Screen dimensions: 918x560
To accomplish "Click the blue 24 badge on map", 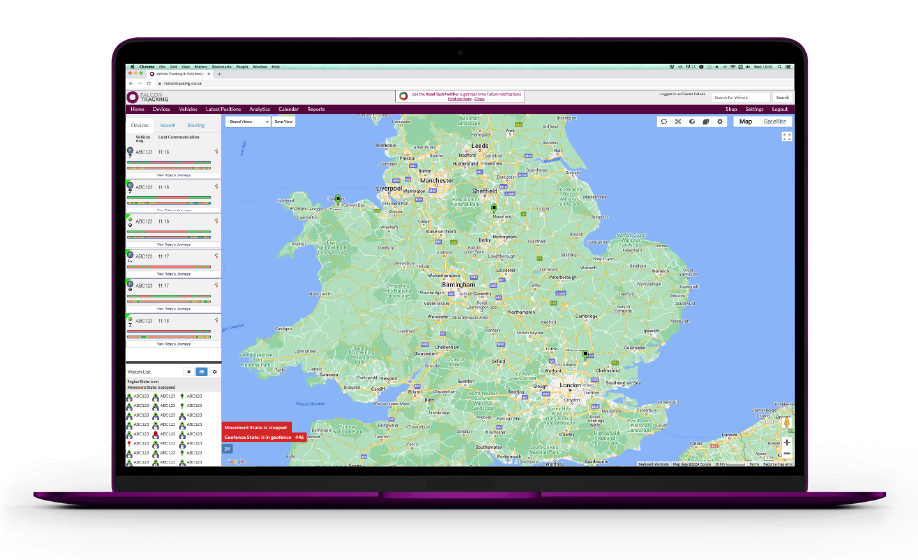I will pos(227,449).
